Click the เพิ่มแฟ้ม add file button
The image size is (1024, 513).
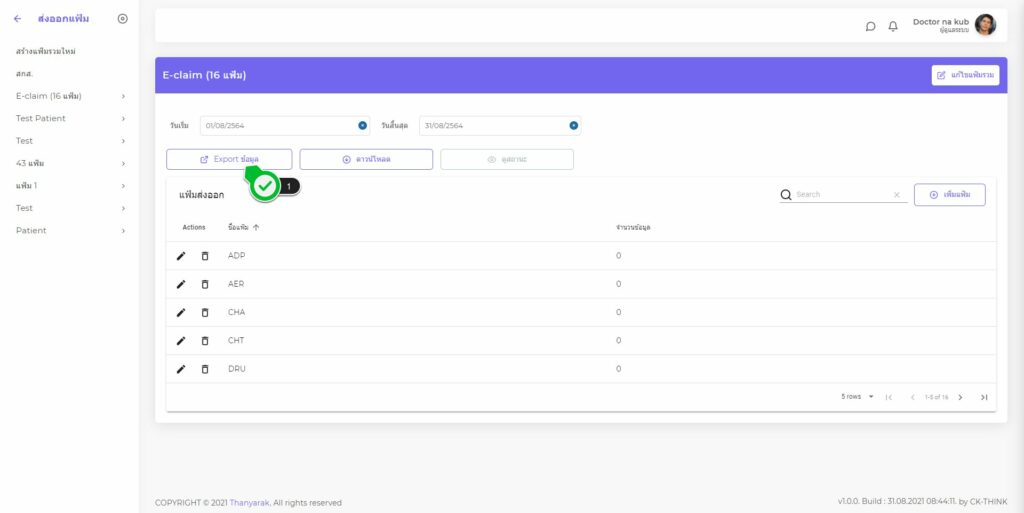pyautogui.click(x=949, y=195)
